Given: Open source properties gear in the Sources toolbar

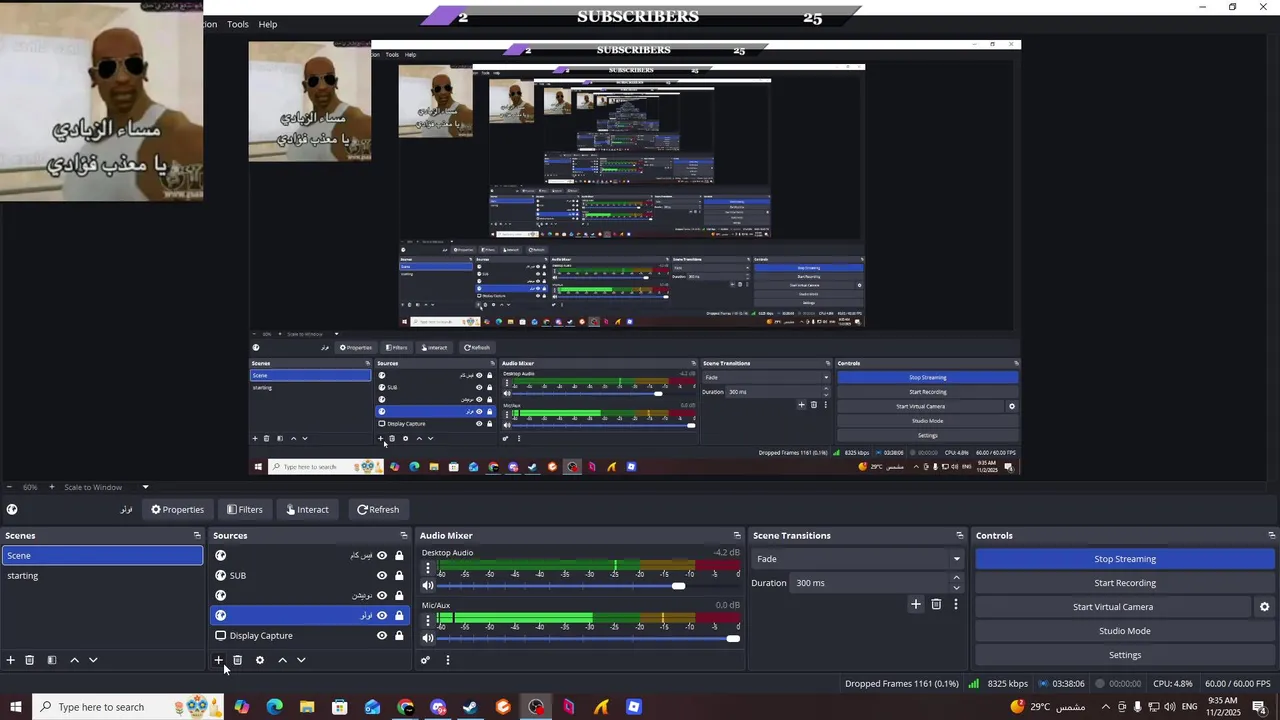Looking at the screenshot, I should (x=260, y=660).
